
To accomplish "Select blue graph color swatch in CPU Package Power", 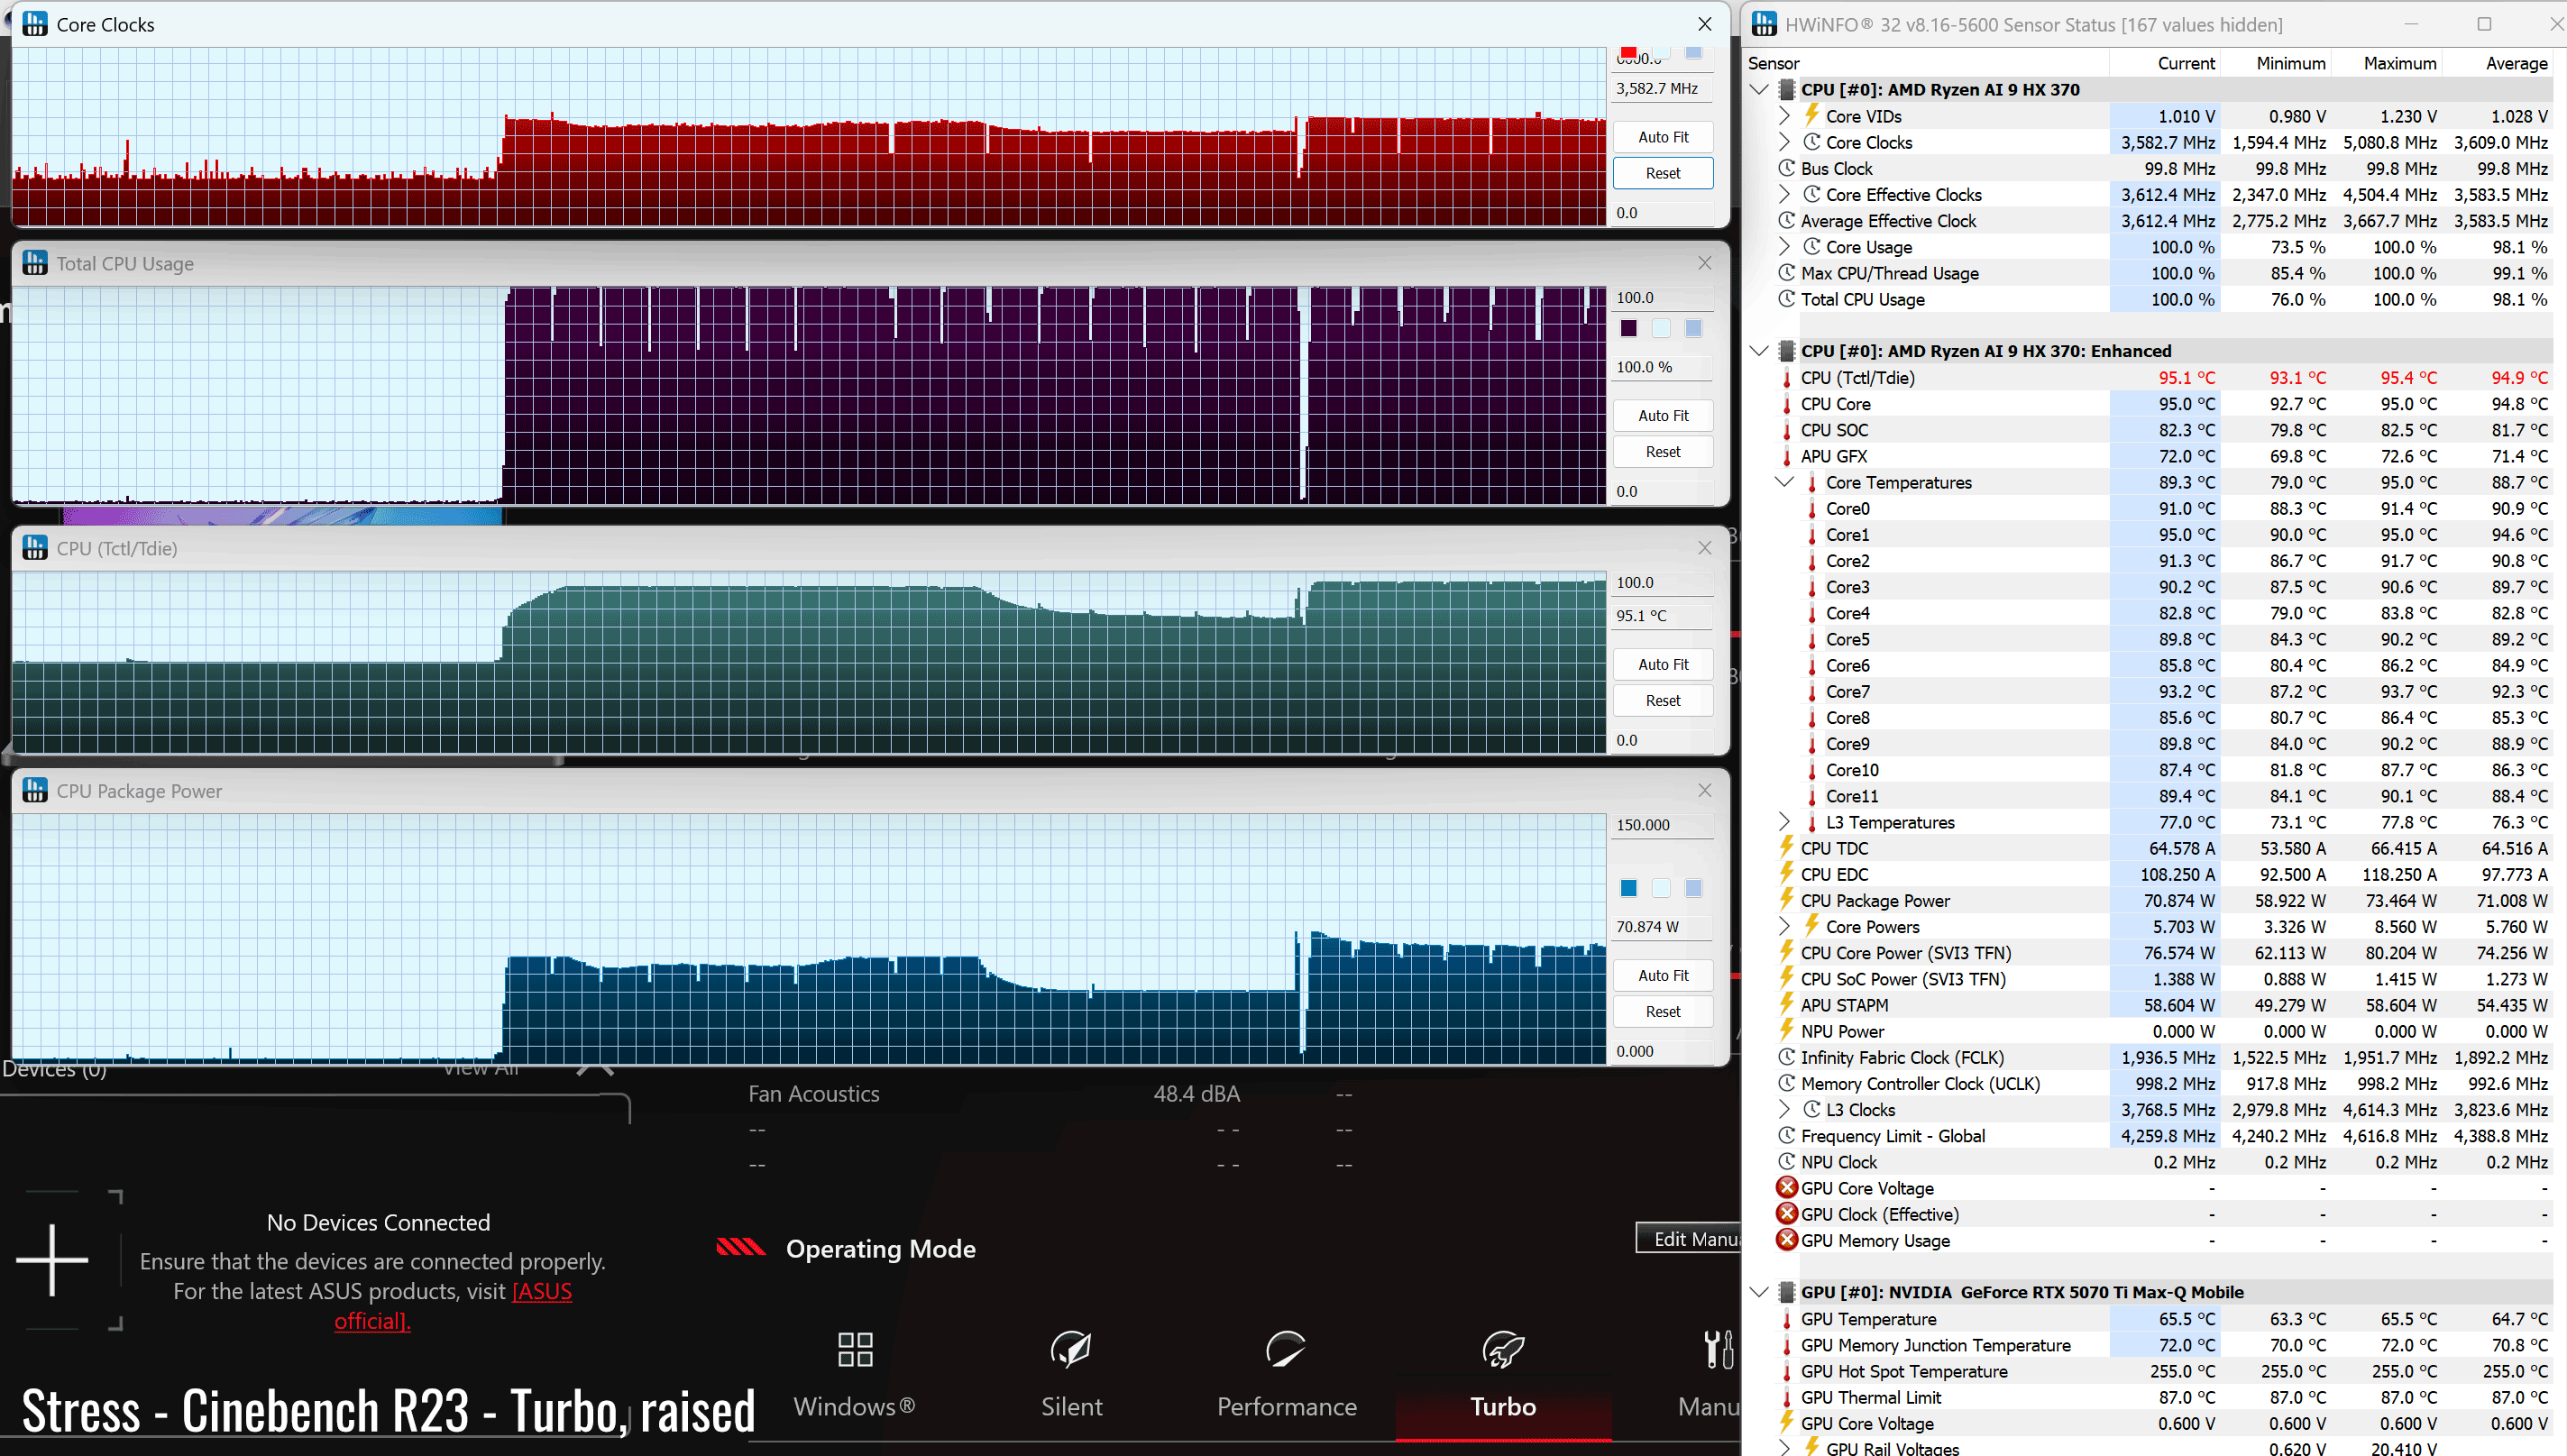I will 1628,888.
